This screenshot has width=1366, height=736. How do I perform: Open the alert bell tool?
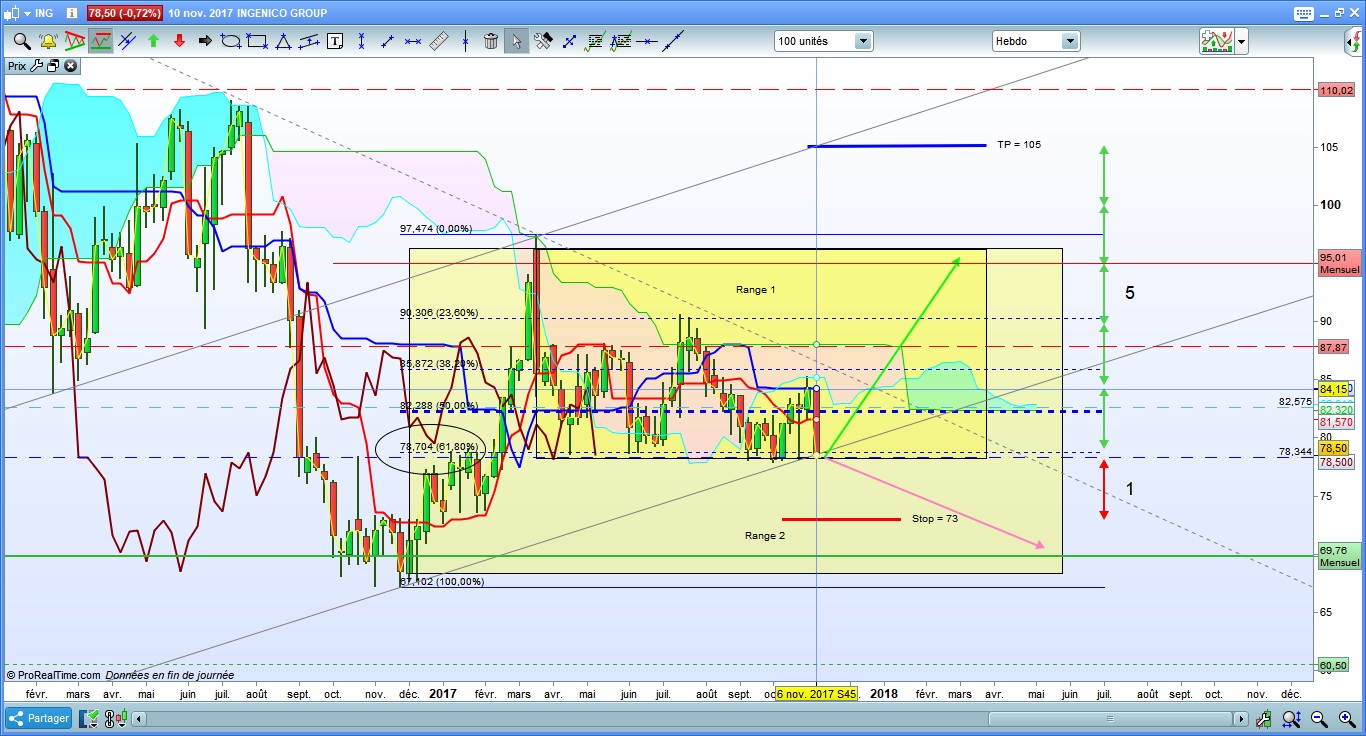[x=47, y=41]
